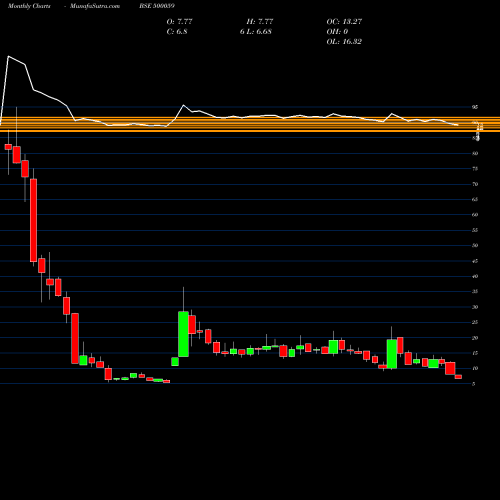The width and height of the screenshot is (500, 500).
Task: Select the open value "O: 7.77"
Action: pyautogui.click(x=179, y=22)
